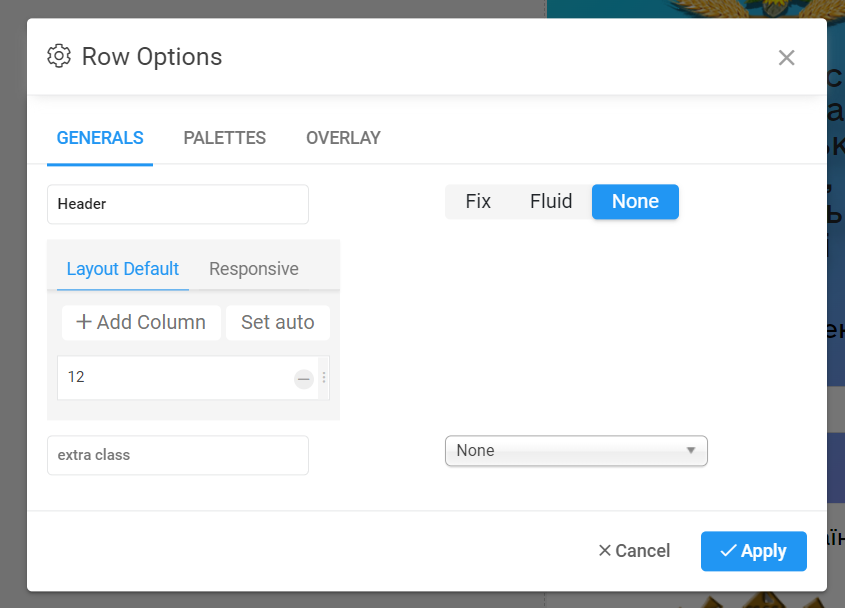
Task: Select the Fix width option
Action: 478,202
